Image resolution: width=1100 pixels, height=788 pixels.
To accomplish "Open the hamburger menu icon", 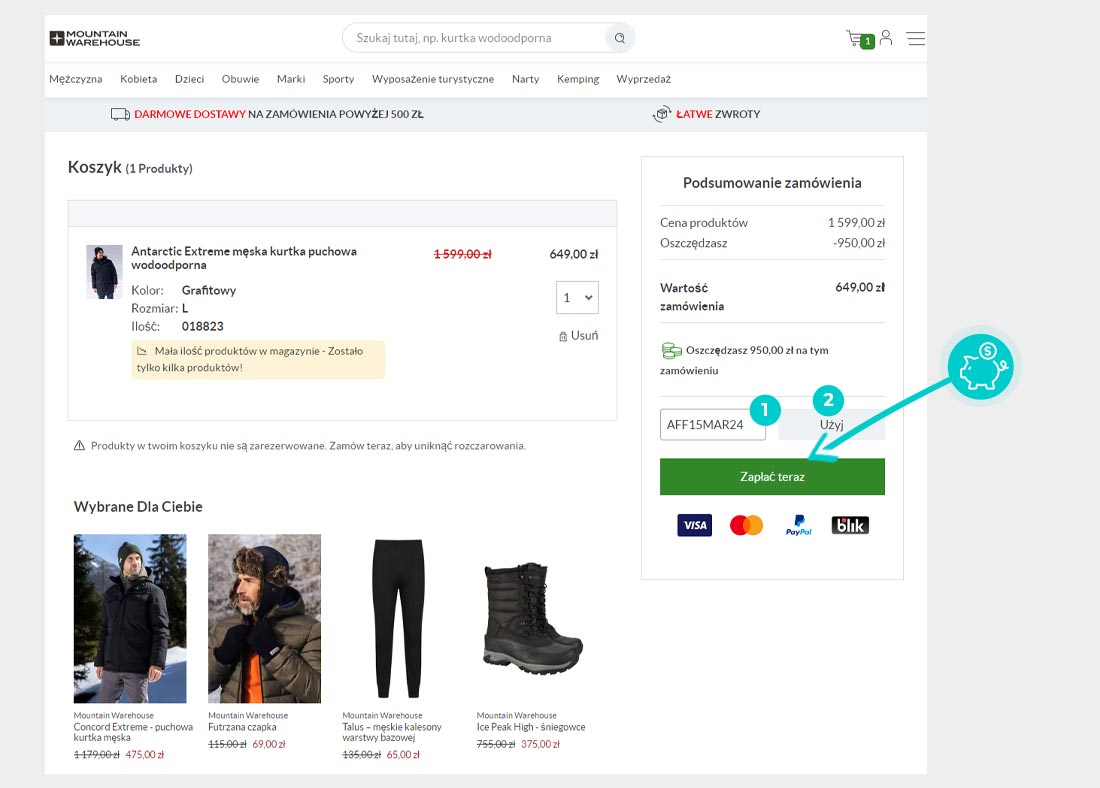I will (x=915, y=38).
